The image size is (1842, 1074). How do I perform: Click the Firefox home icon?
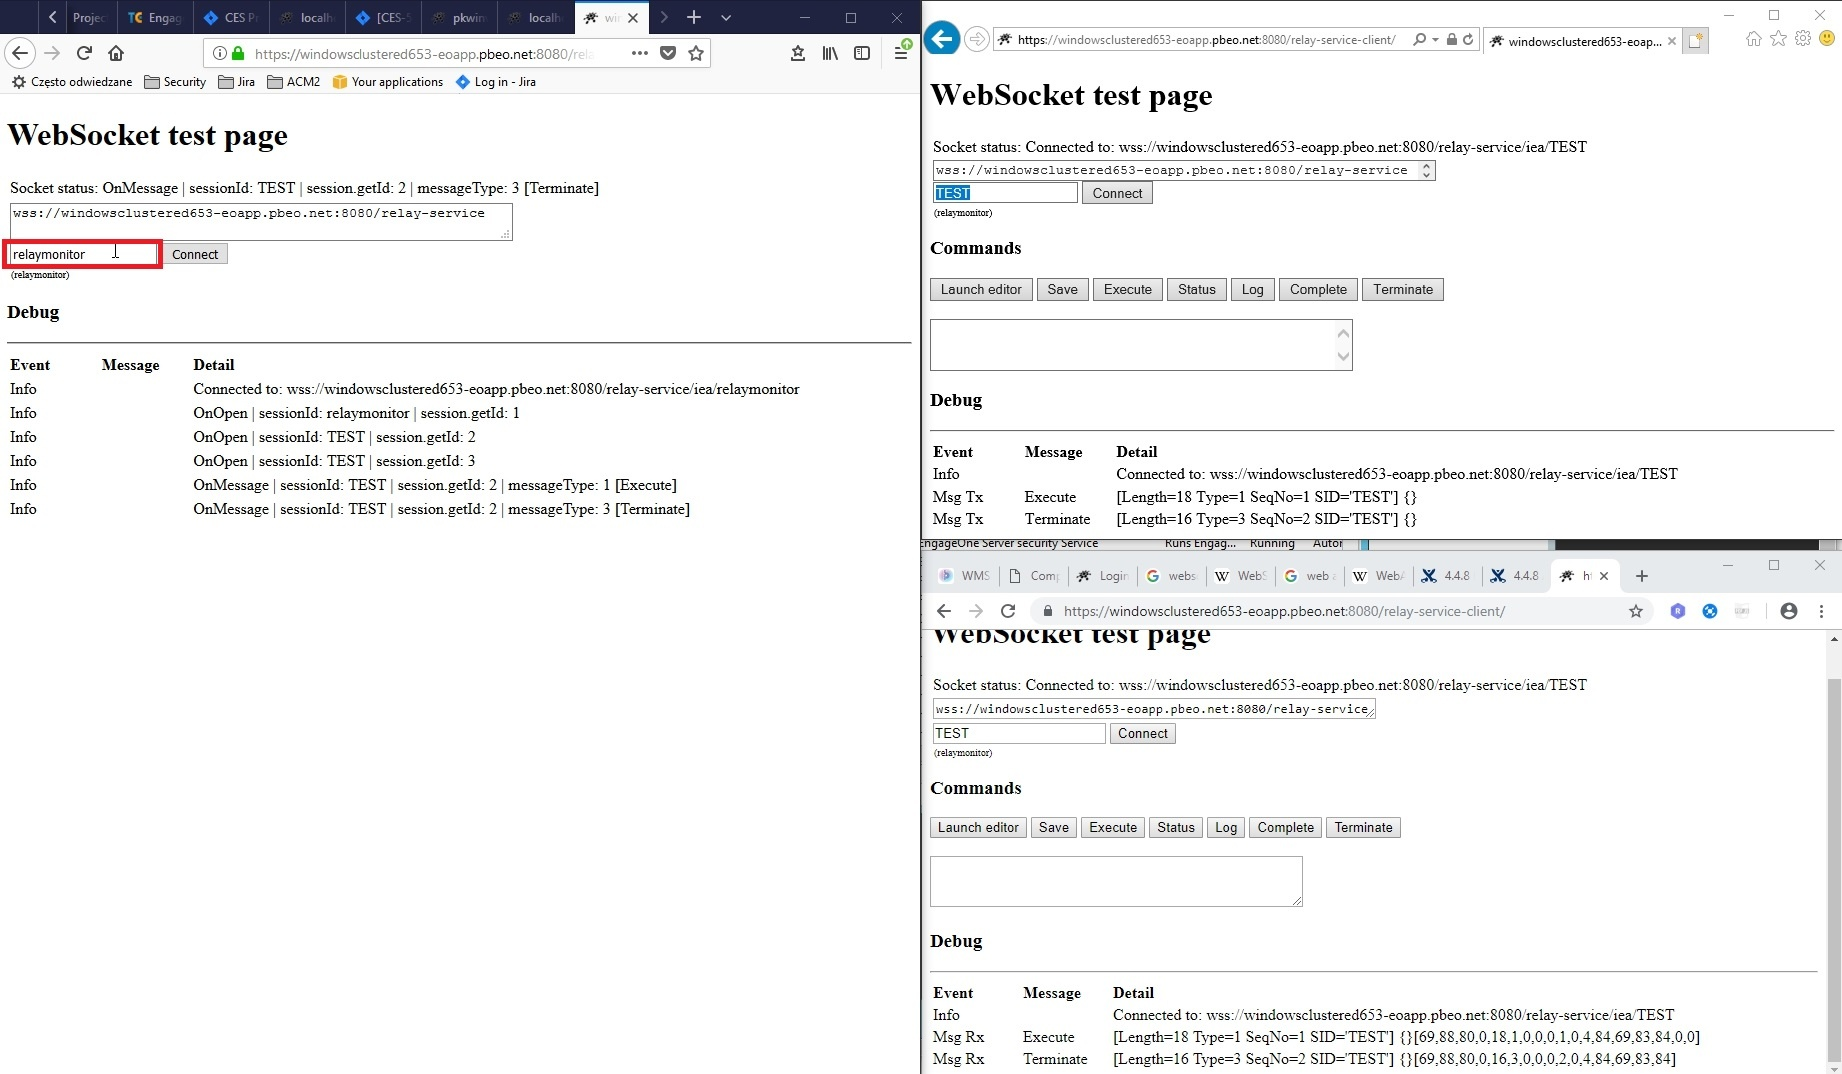click(116, 54)
